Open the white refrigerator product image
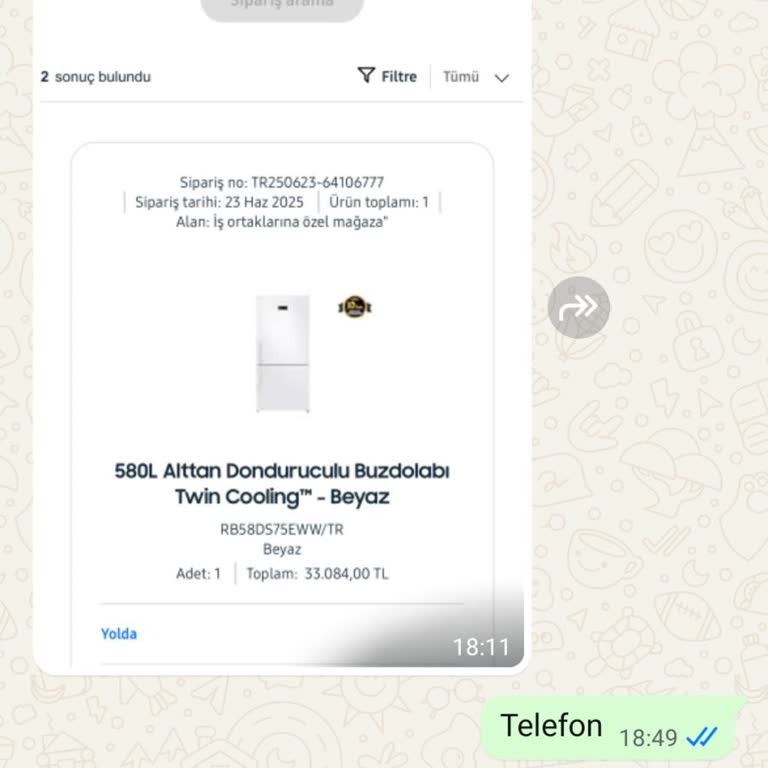Image resolution: width=768 pixels, height=768 pixels. (x=283, y=354)
